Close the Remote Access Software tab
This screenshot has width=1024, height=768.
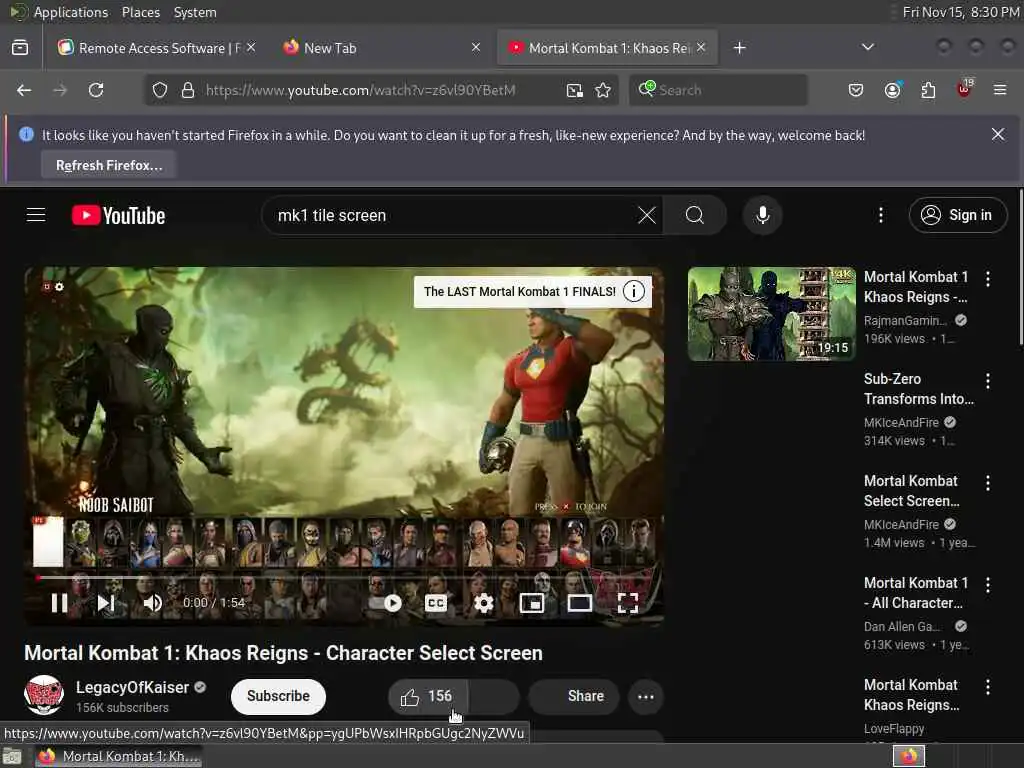coord(251,47)
